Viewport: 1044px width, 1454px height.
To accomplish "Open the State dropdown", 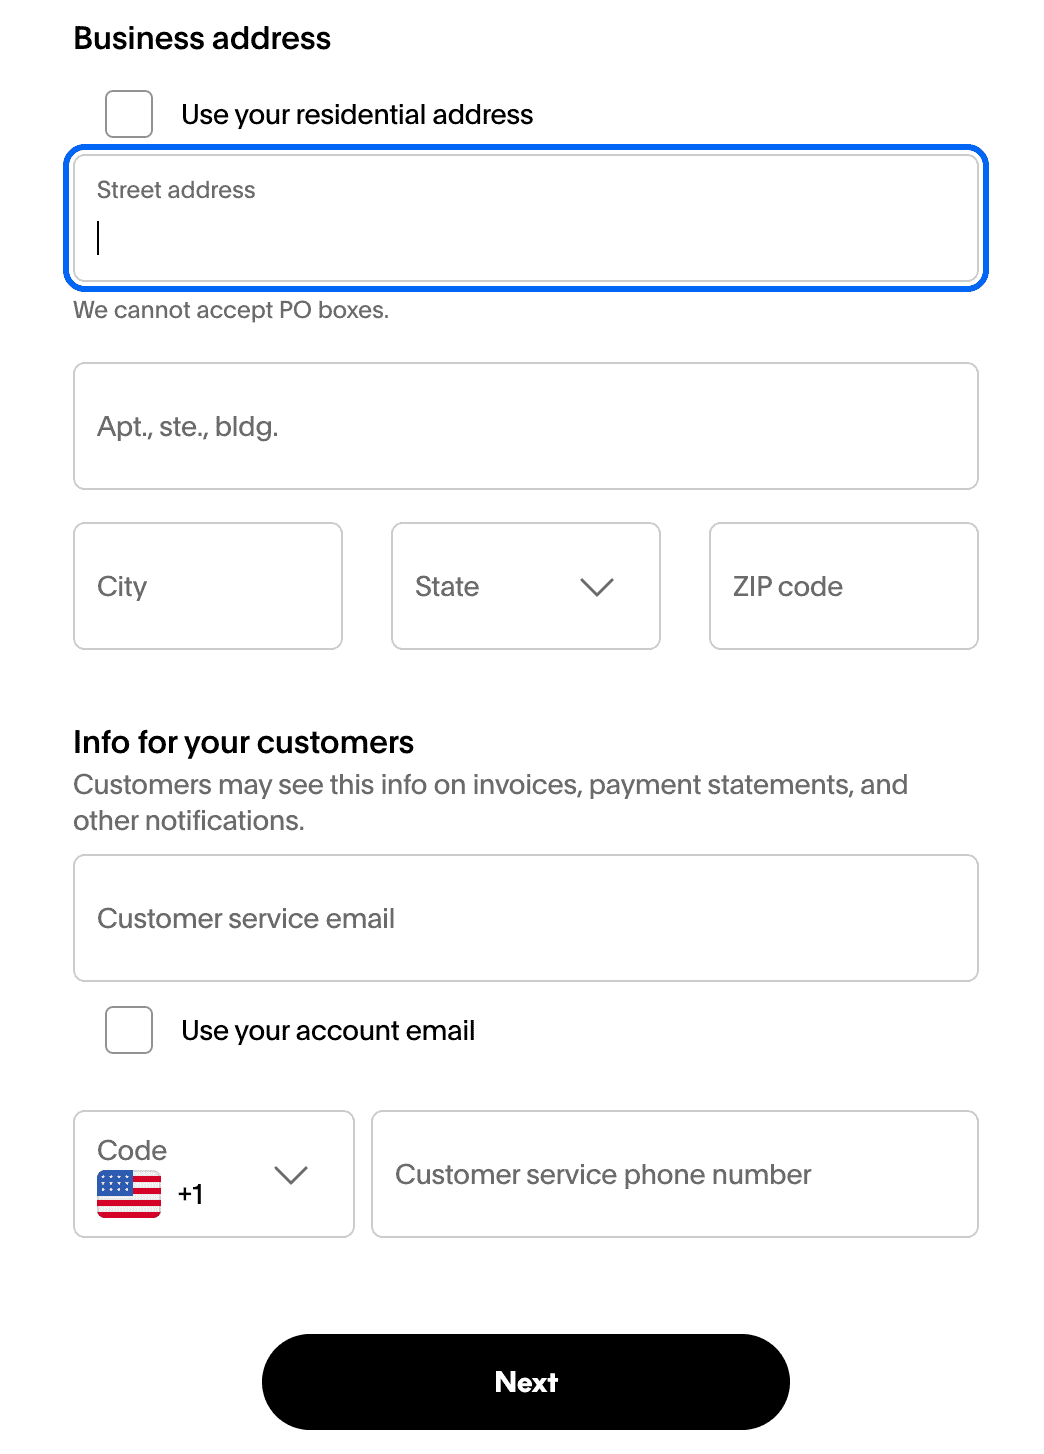I will pyautogui.click(x=525, y=586).
